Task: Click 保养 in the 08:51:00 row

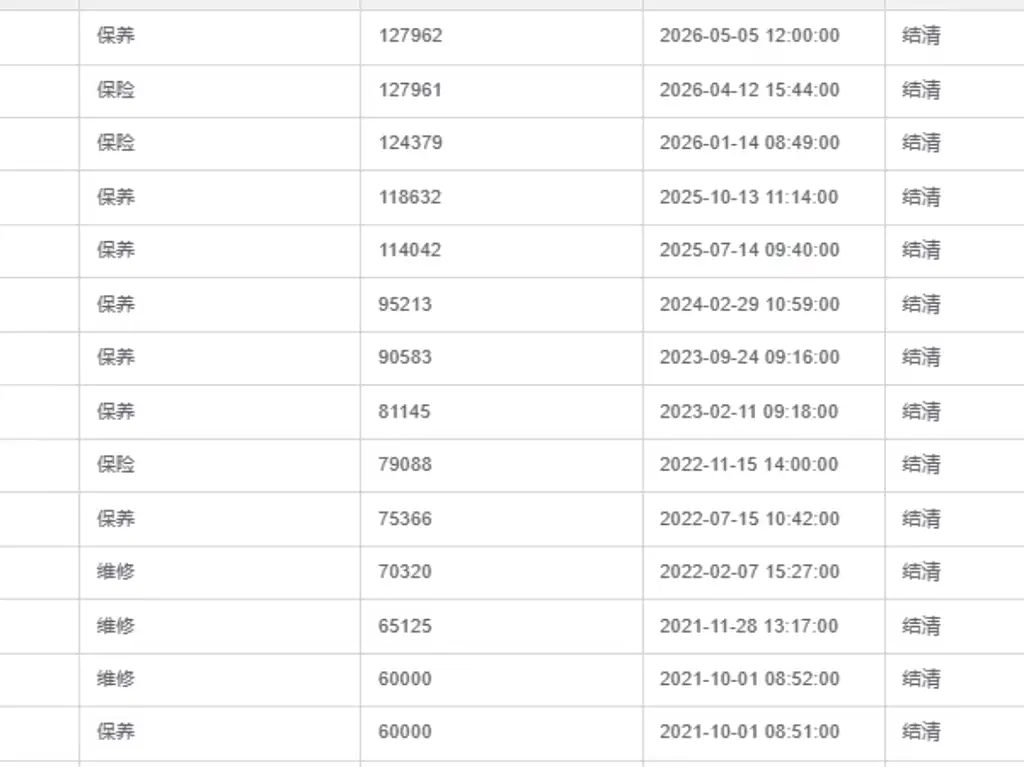Action: pos(116,731)
